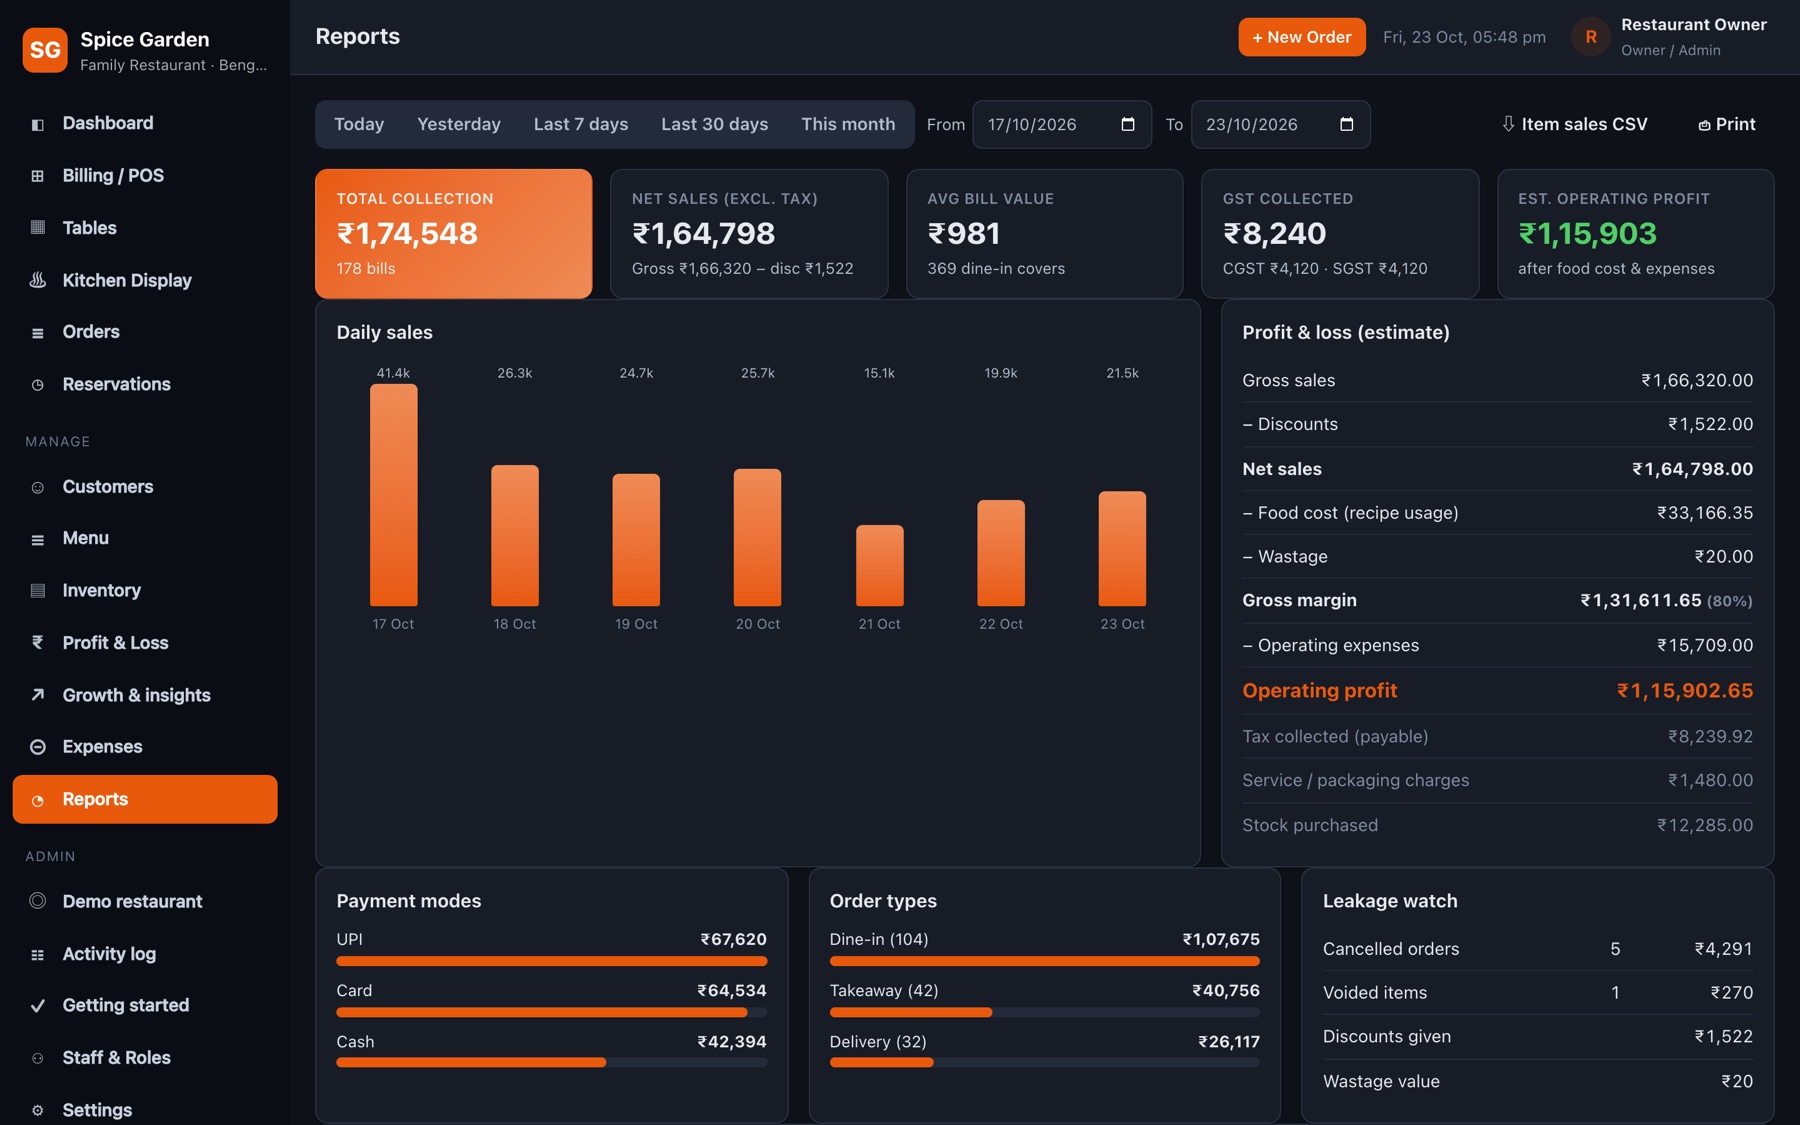
Task: Open Staff & Roles icon
Action: pyautogui.click(x=37, y=1058)
